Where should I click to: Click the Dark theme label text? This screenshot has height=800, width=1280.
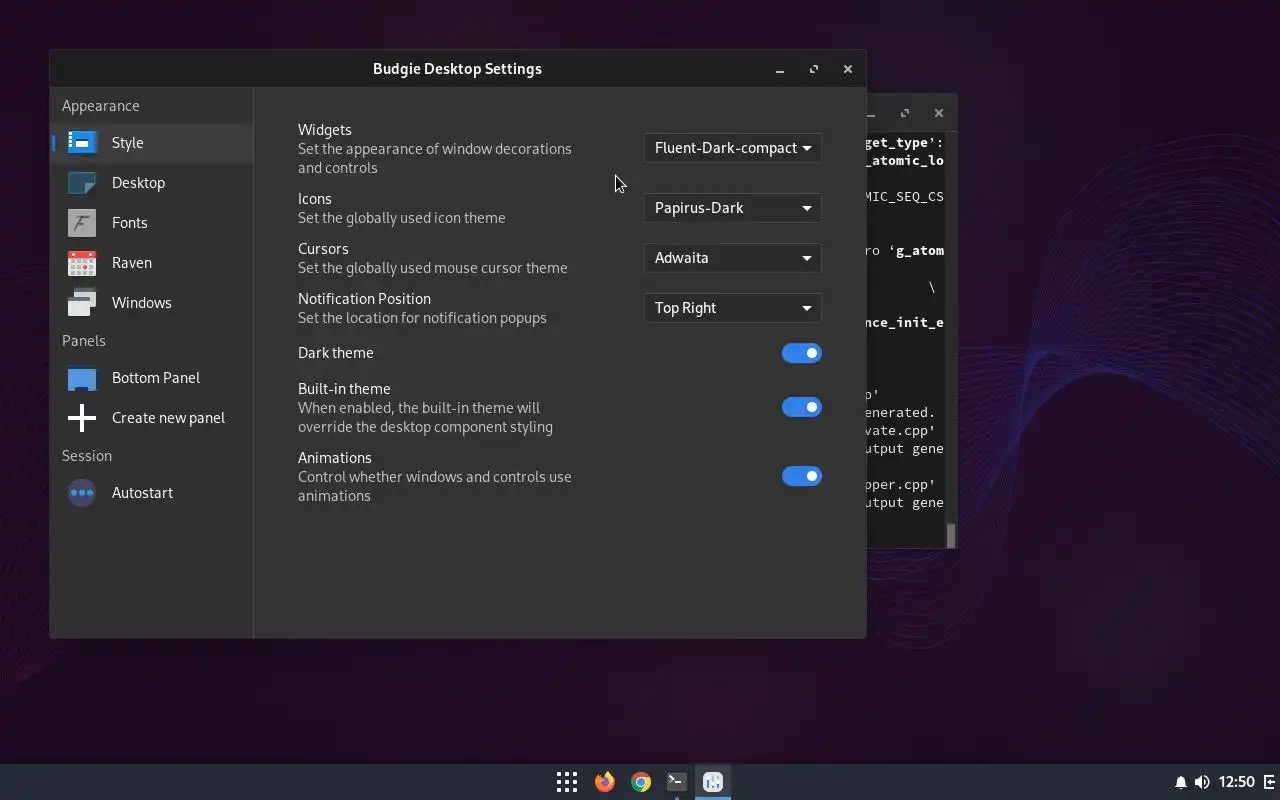click(336, 353)
